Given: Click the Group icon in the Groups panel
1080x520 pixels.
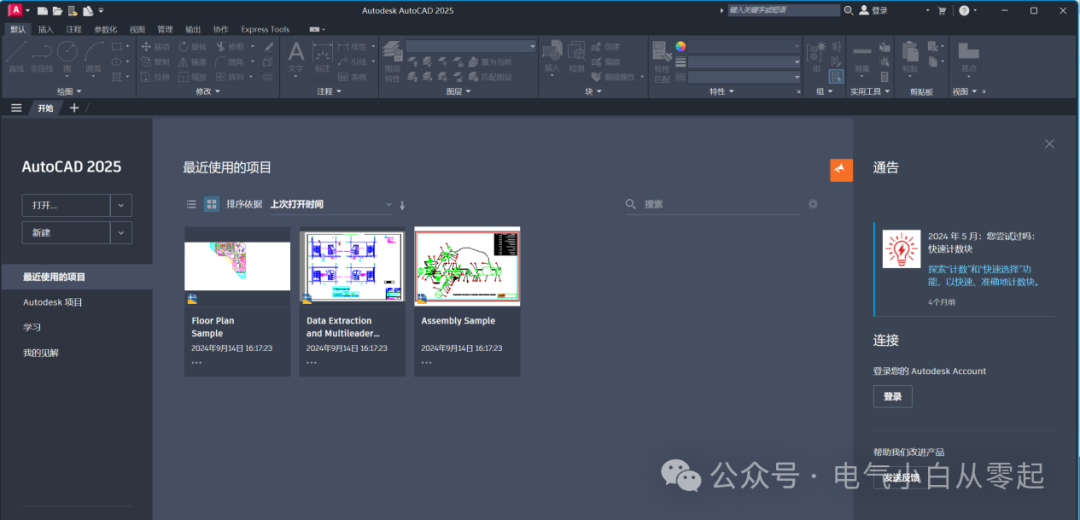Looking at the screenshot, I should coord(816,57).
